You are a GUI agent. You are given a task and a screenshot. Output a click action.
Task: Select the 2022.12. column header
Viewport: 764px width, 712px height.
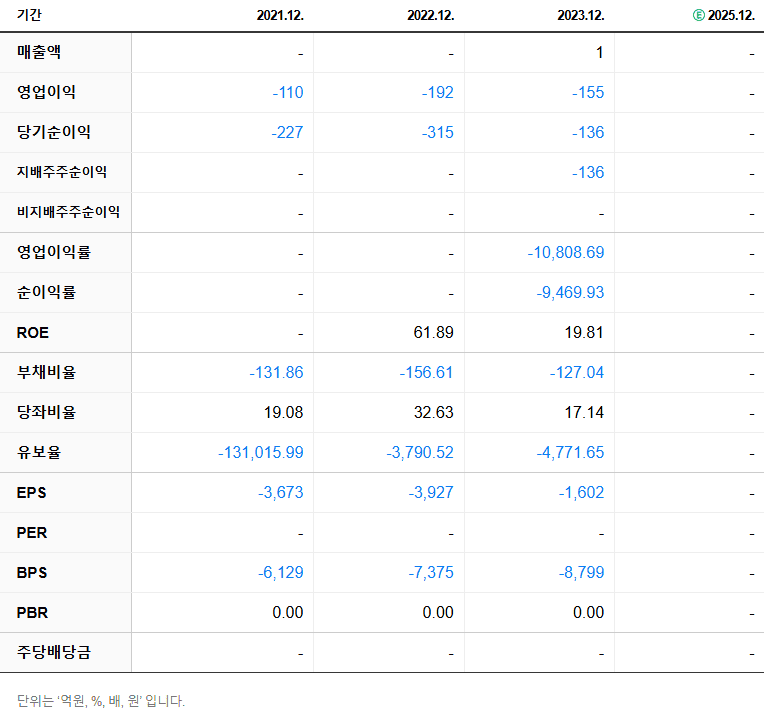(431, 15)
